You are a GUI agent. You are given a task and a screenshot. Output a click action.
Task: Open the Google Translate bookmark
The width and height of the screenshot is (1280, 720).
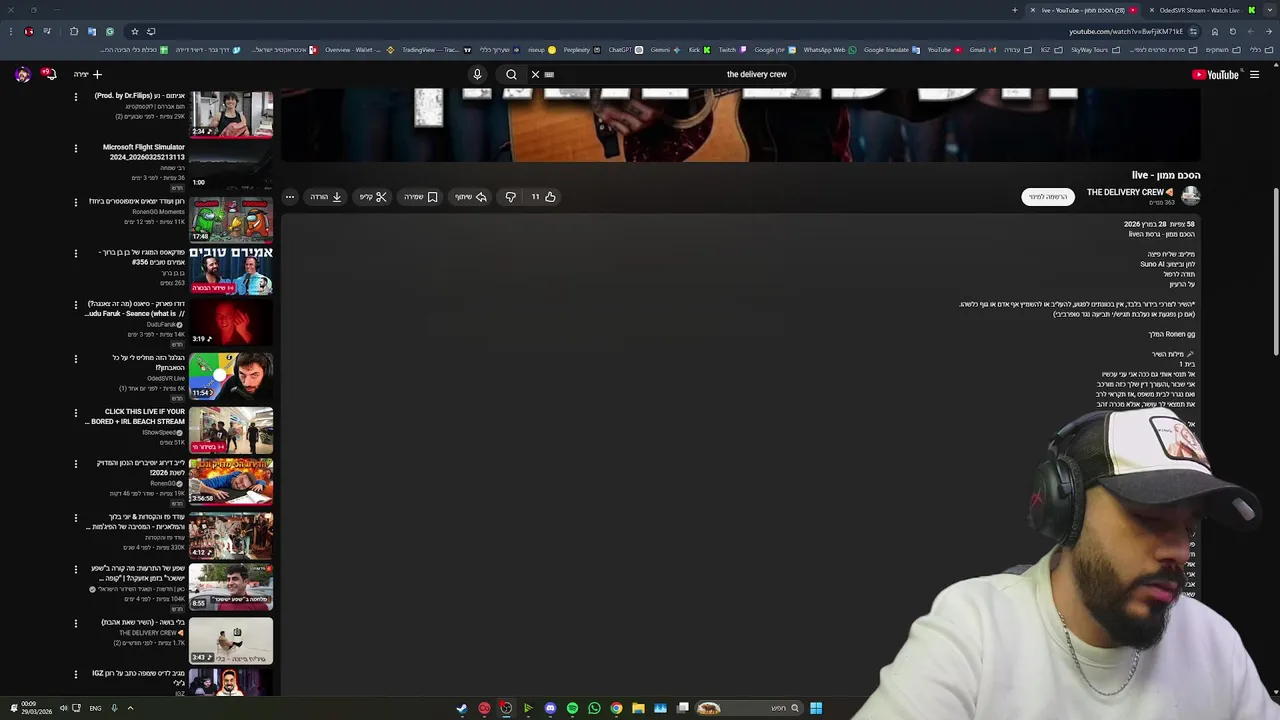point(891,50)
